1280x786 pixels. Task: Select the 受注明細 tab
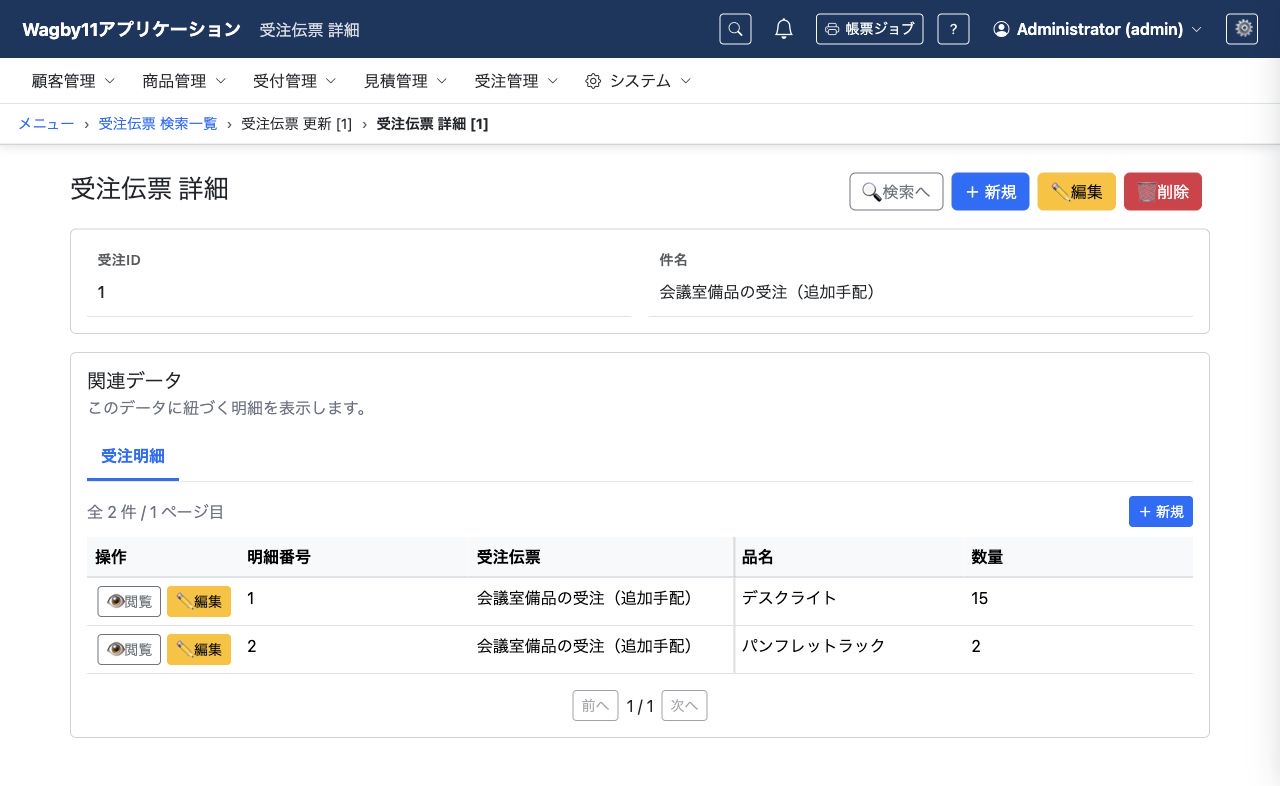click(x=133, y=457)
